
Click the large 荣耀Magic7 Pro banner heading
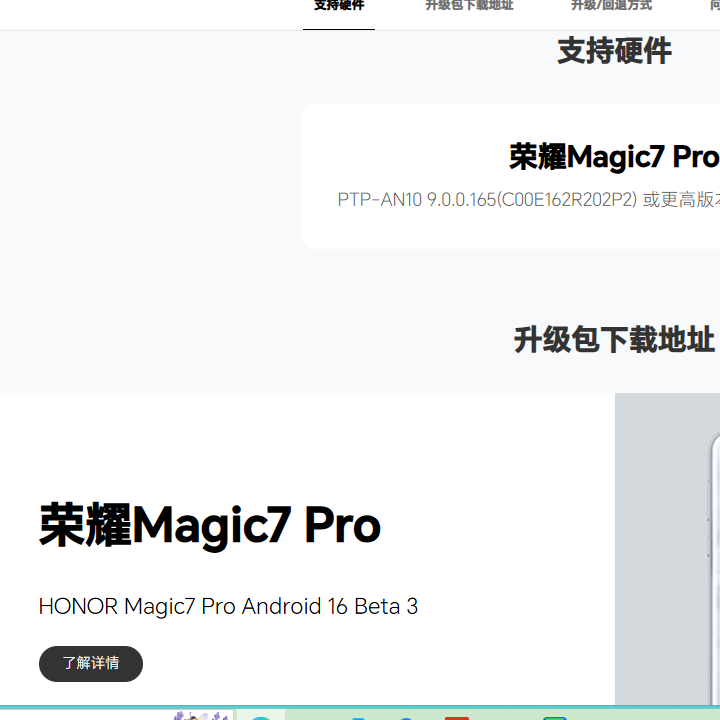click(x=210, y=525)
